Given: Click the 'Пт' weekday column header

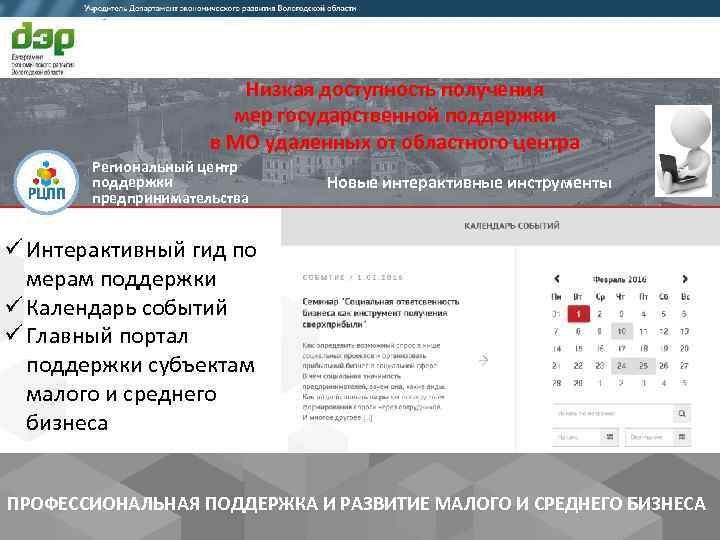Looking at the screenshot, I should pos(644,297).
